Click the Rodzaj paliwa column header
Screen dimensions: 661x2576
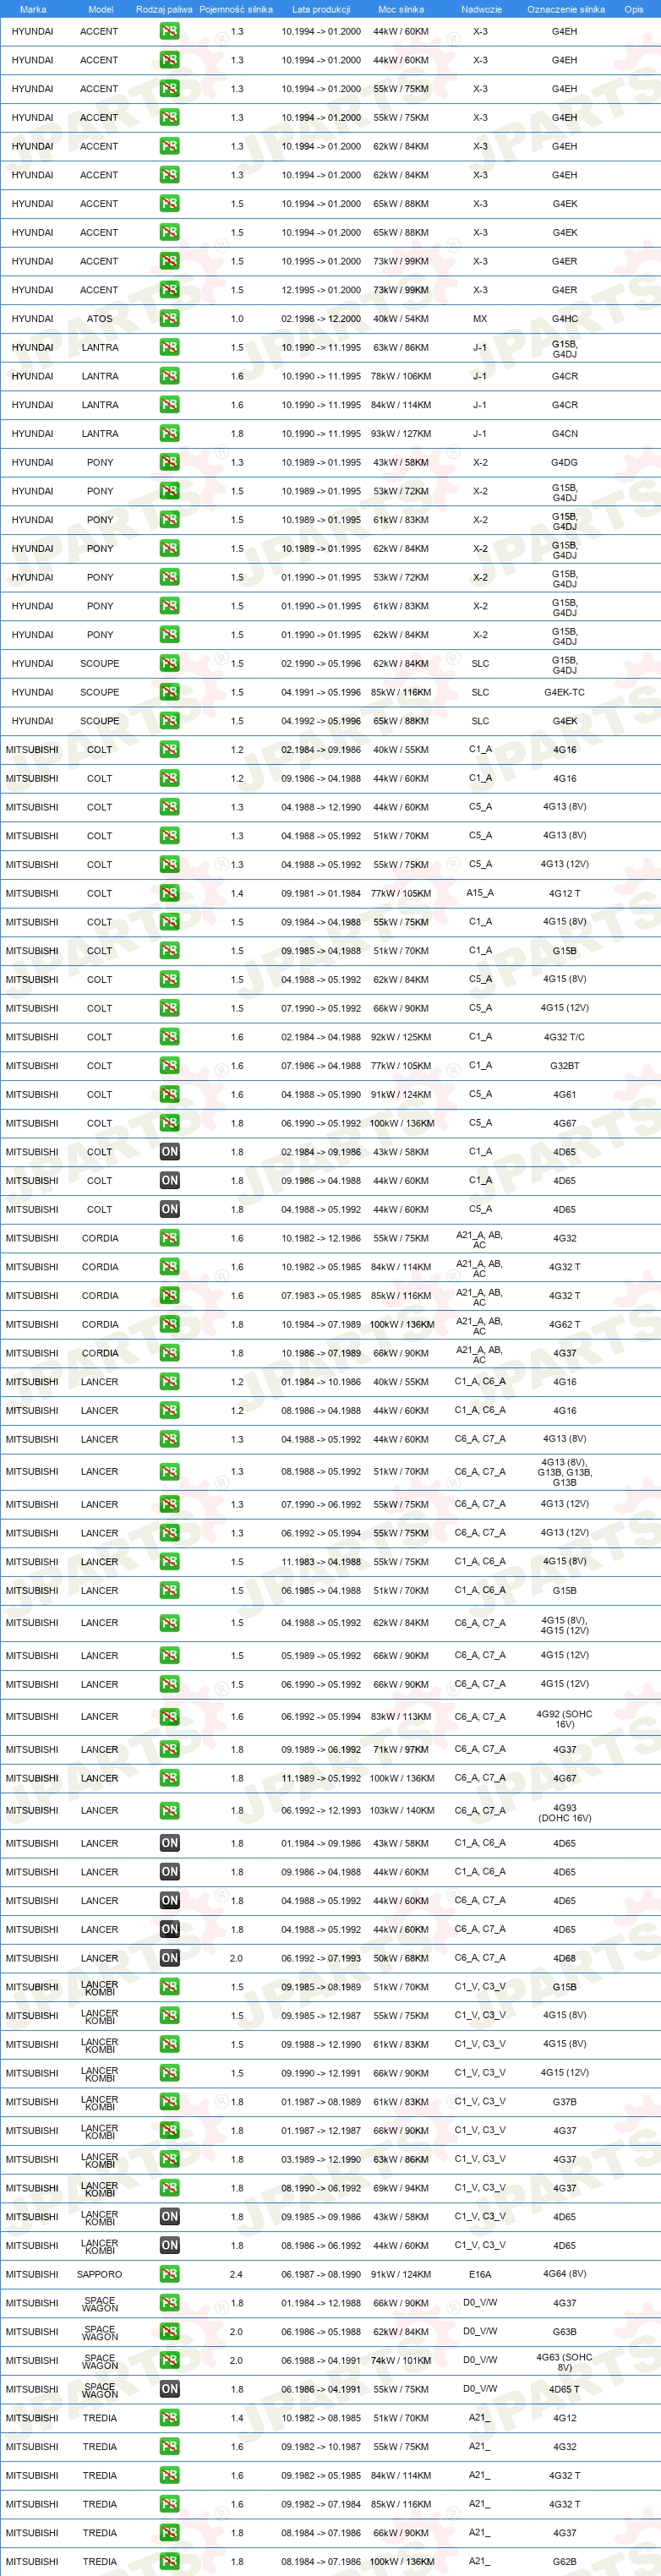point(164,9)
